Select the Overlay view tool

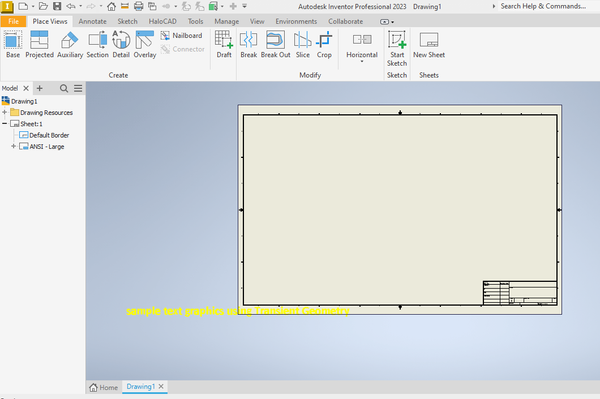(x=145, y=44)
